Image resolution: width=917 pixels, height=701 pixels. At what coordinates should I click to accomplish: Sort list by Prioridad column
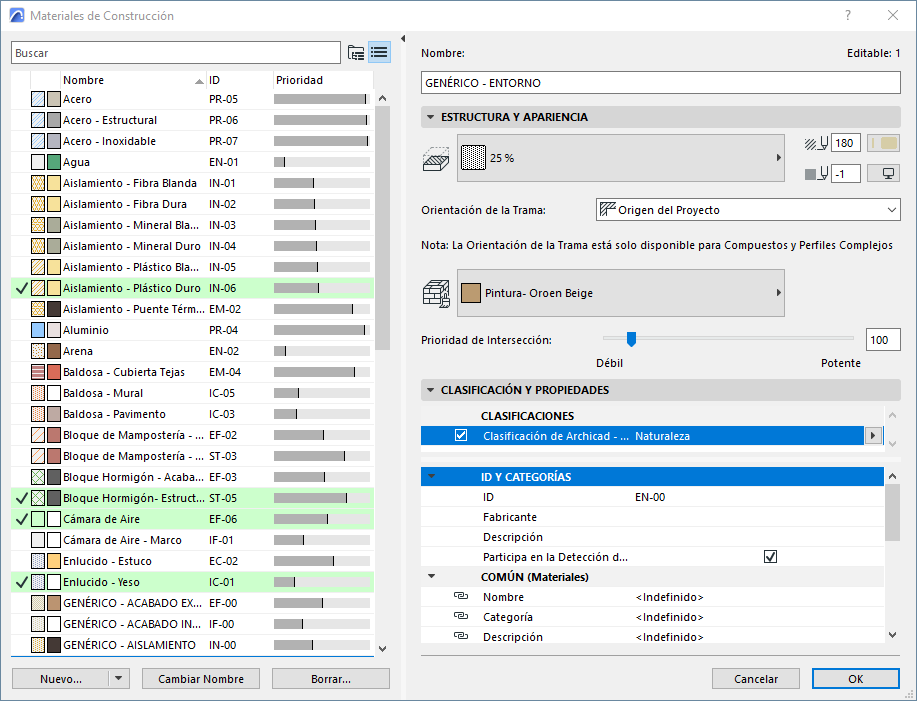coord(323,80)
